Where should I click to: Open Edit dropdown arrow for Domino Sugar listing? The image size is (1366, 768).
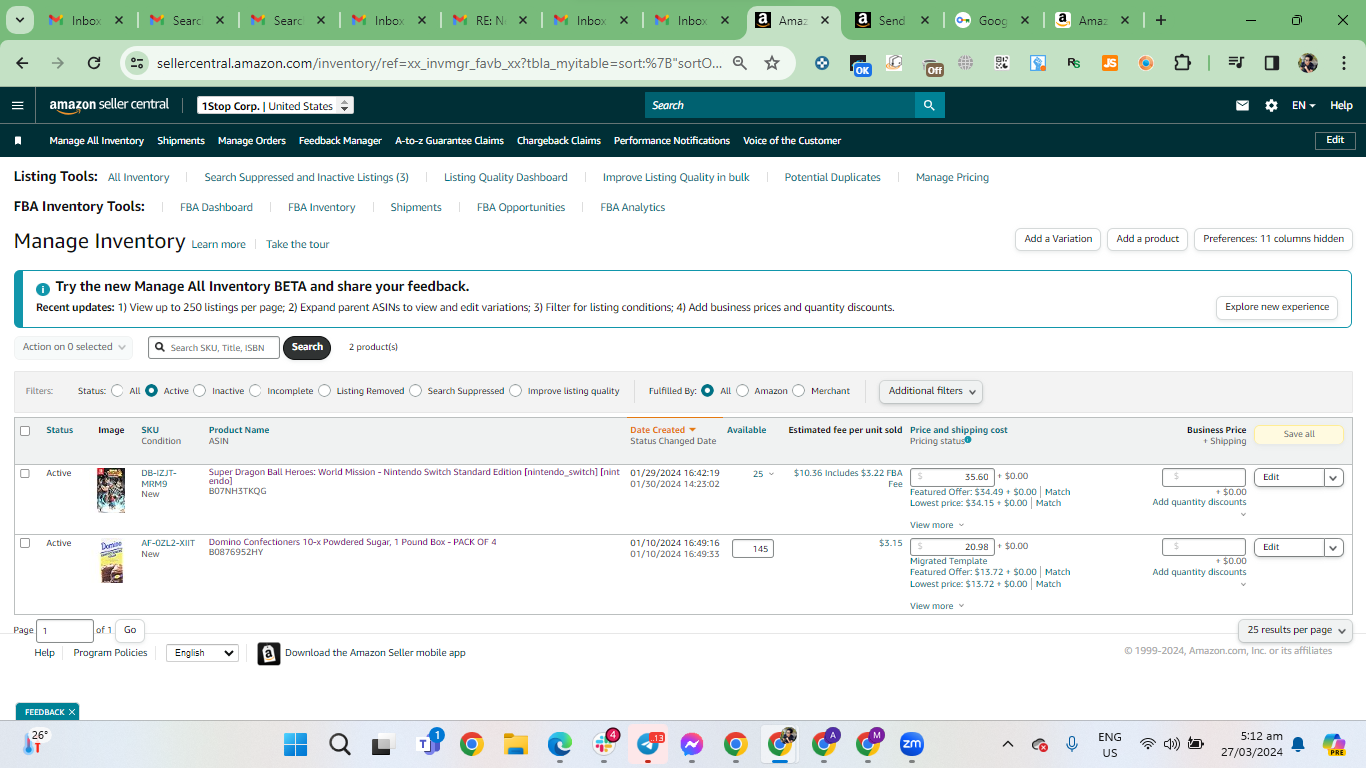click(x=1333, y=547)
